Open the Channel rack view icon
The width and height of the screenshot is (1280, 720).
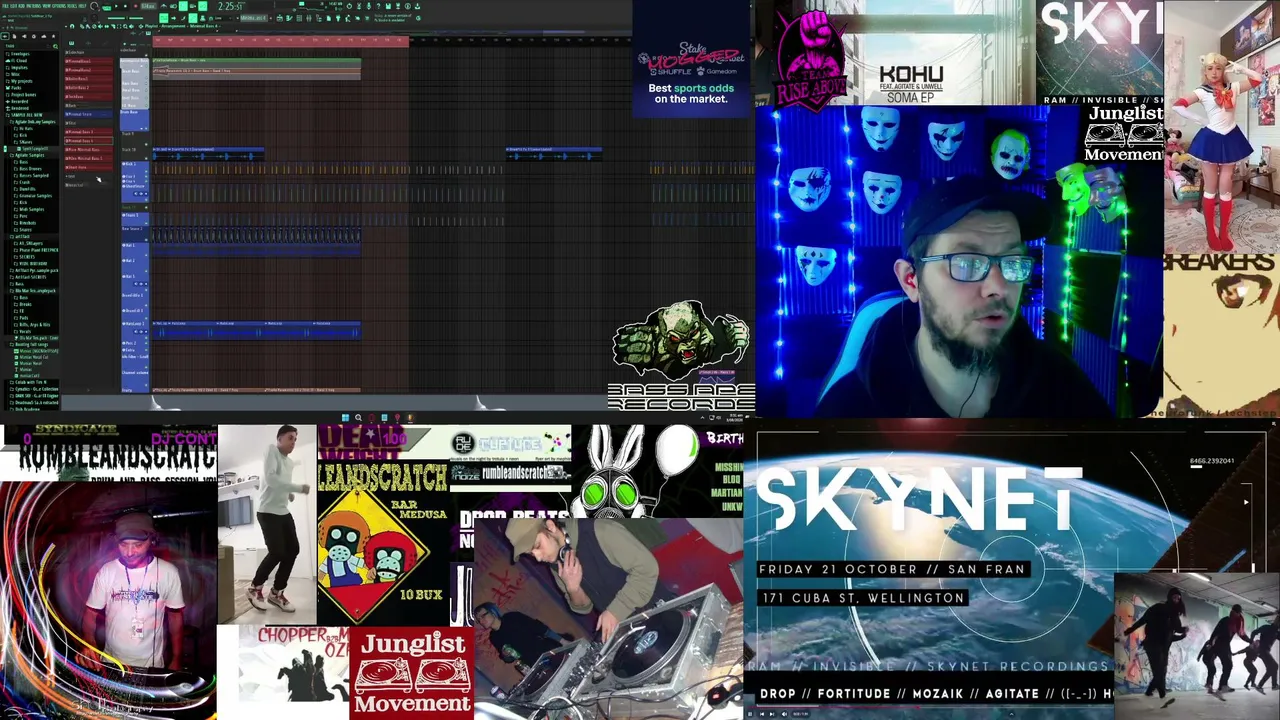coord(299,18)
